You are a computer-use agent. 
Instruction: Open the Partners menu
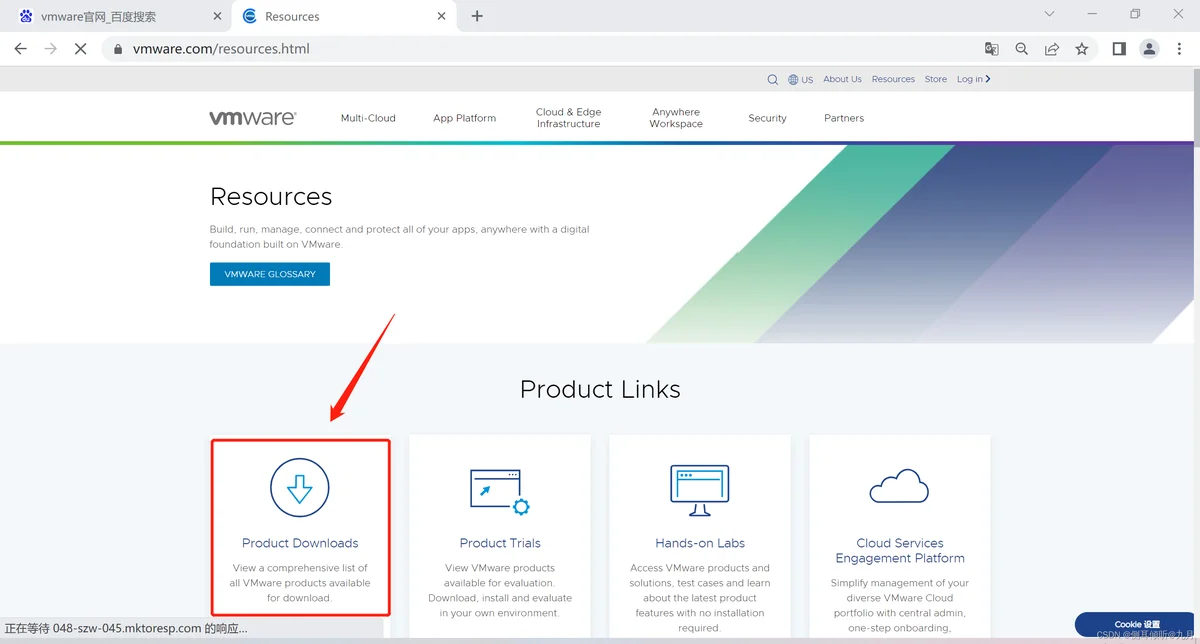(x=844, y=118)
